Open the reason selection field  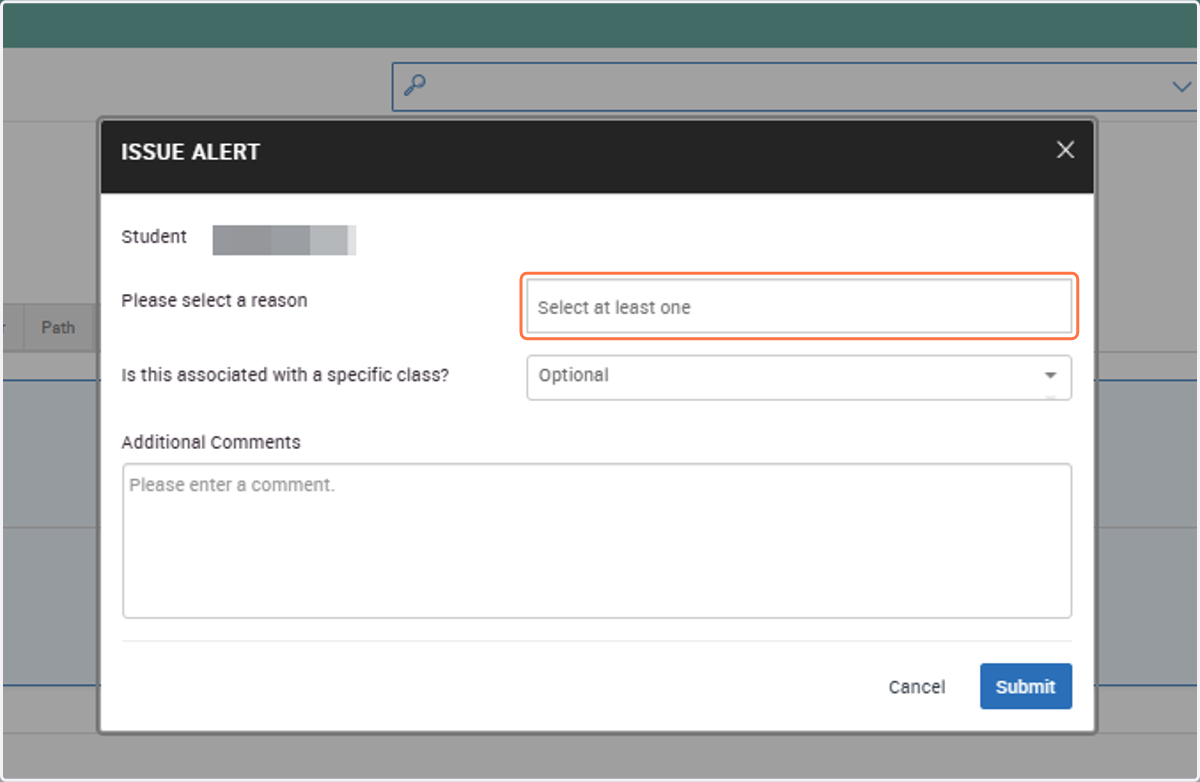(799, 307)
